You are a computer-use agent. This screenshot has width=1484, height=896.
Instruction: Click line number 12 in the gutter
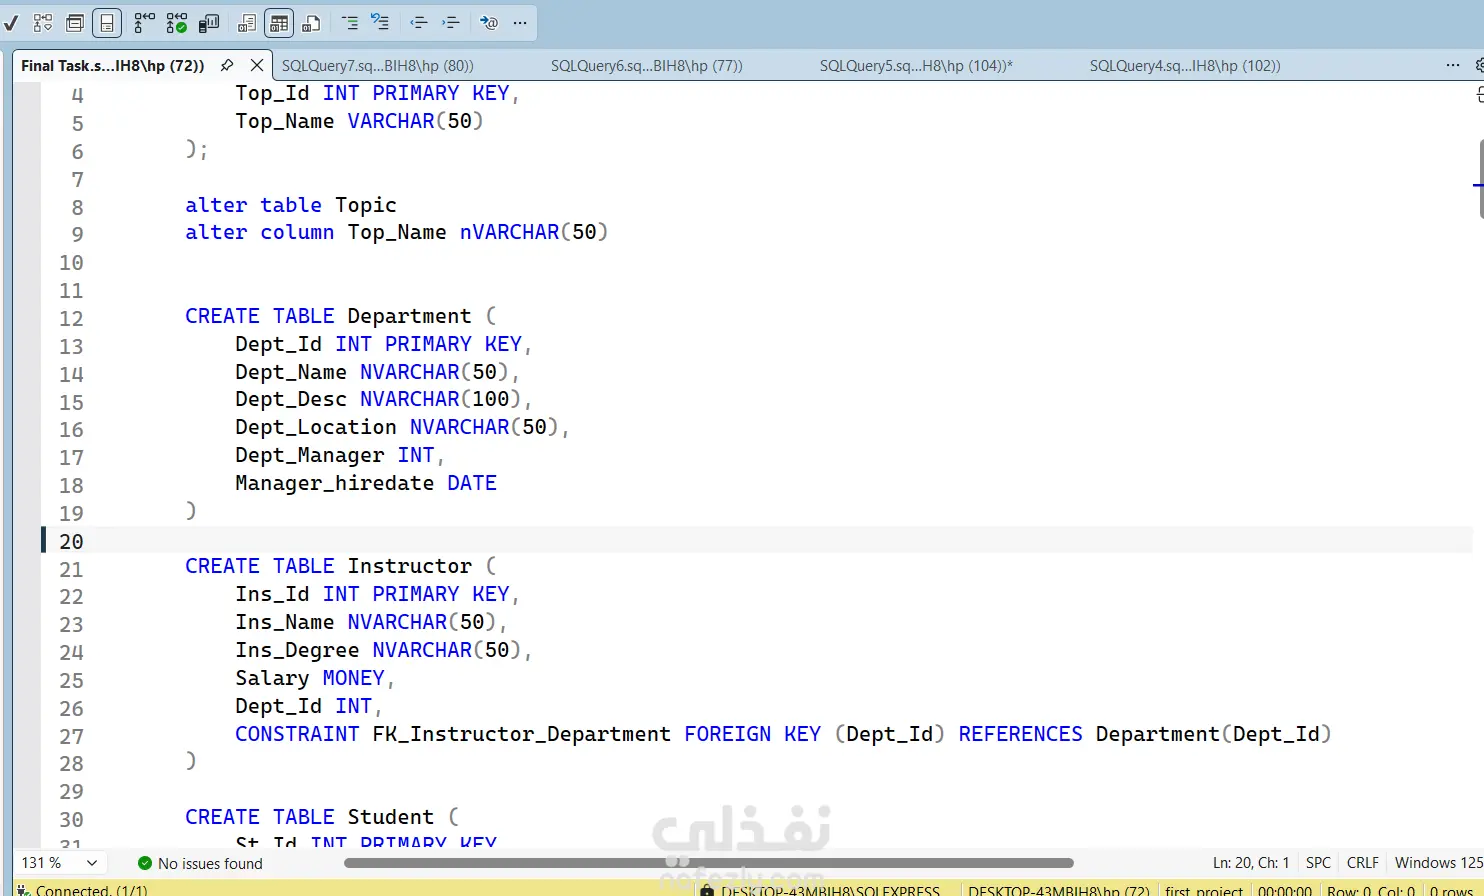click(x=71, y=318)
